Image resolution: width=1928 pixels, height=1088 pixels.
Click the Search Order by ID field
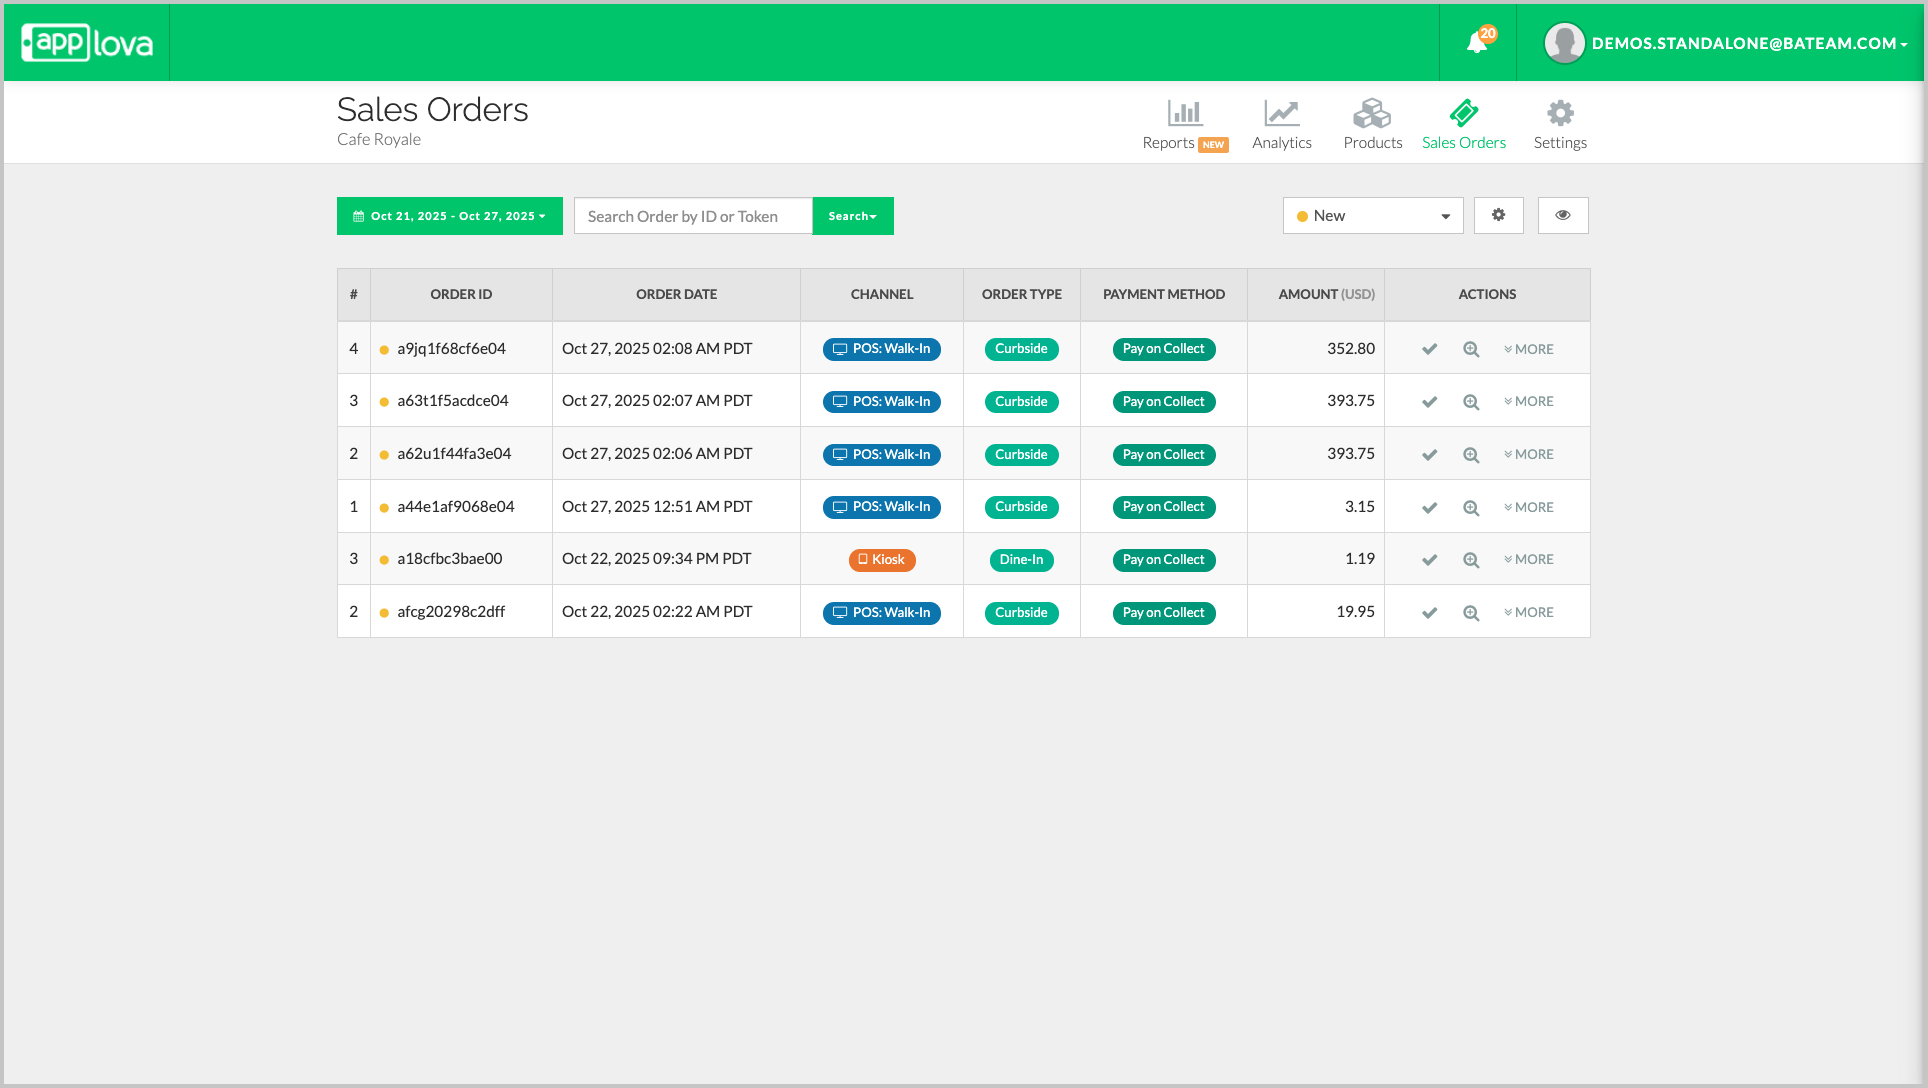coord(692,216)
